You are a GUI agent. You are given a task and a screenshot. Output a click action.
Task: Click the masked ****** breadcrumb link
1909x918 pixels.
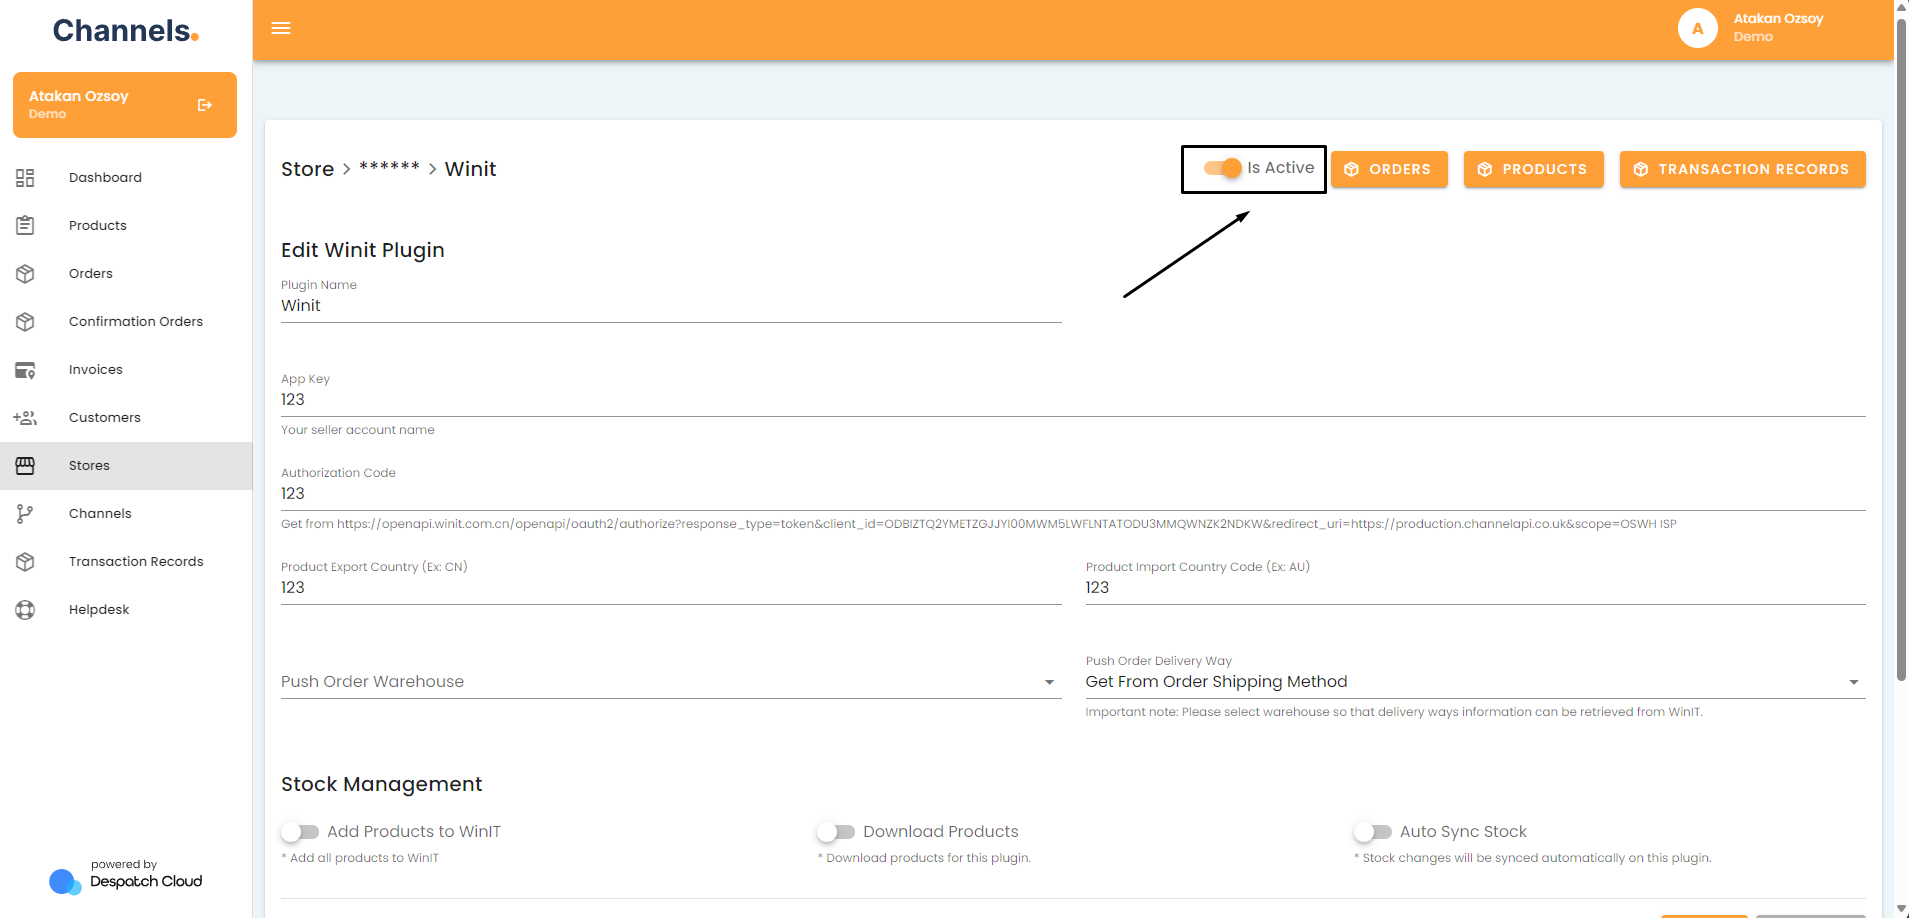coord(389,167)
